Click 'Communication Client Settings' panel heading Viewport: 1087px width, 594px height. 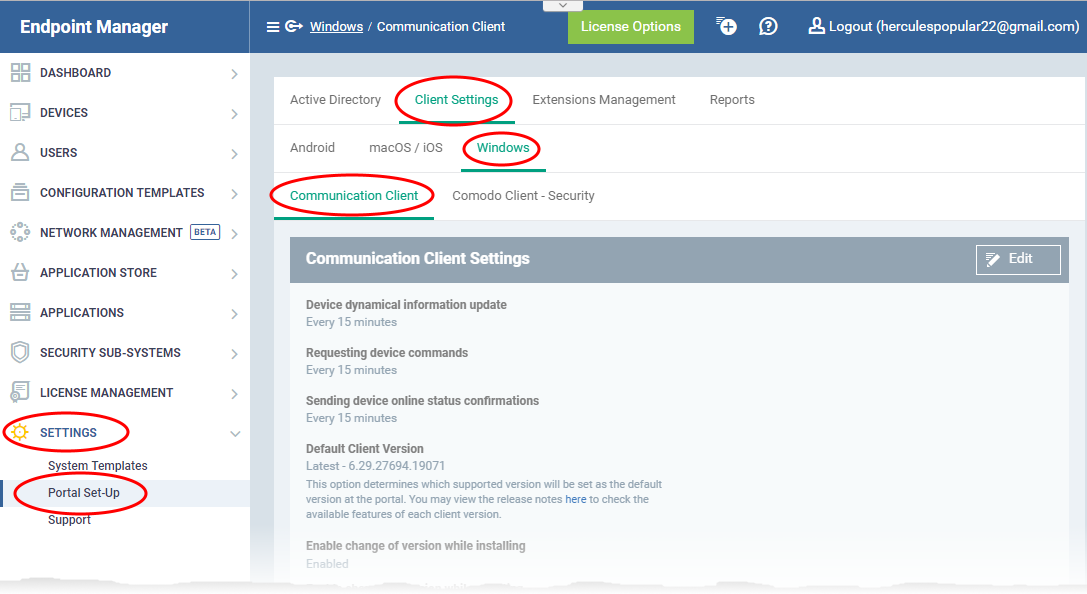pyautogui.click(x=417, y=259)
